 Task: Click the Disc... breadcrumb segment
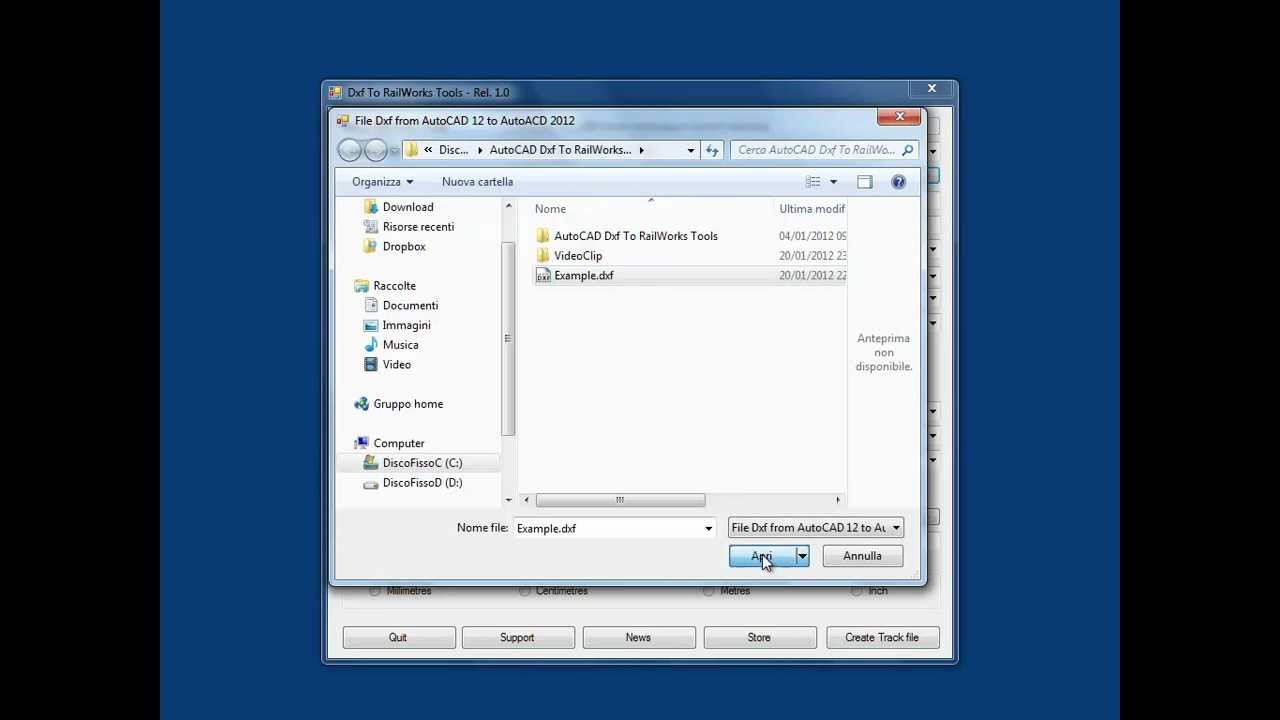coord(453,150)
